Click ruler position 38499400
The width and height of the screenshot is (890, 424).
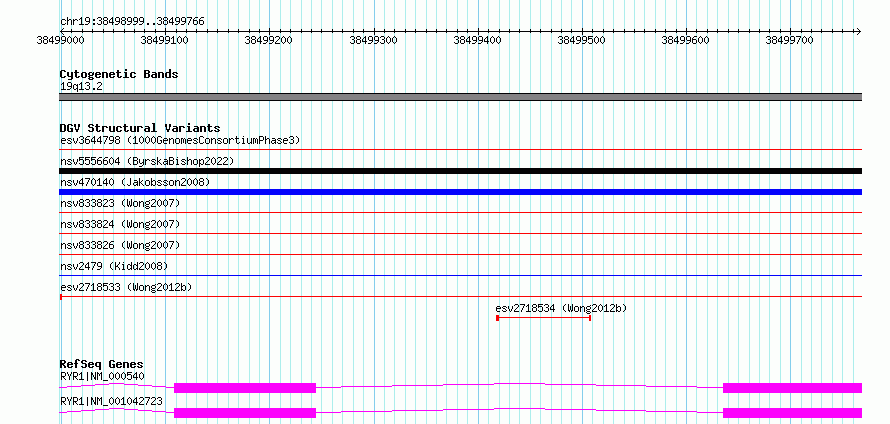click(477, 40)
